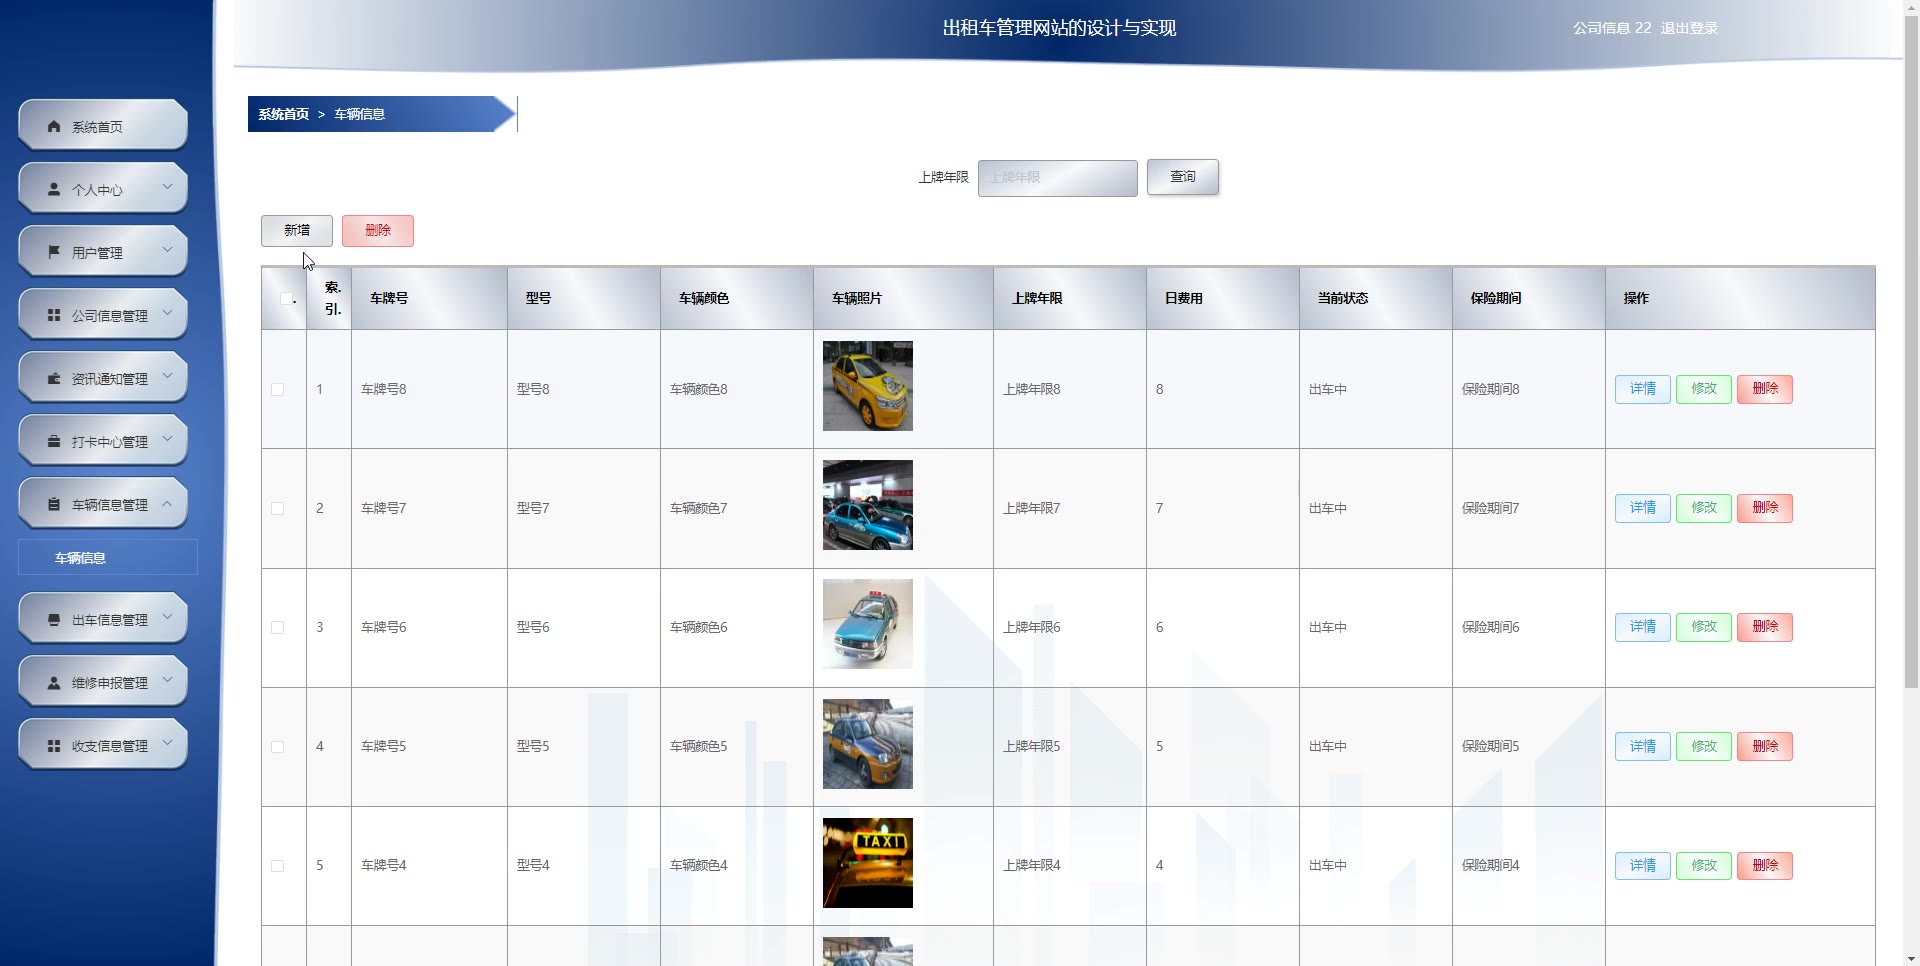This screenshot has height=966, width=1920.
Task: Check the checkbox for row 车牌号4
Action: [x=278, y=865]
